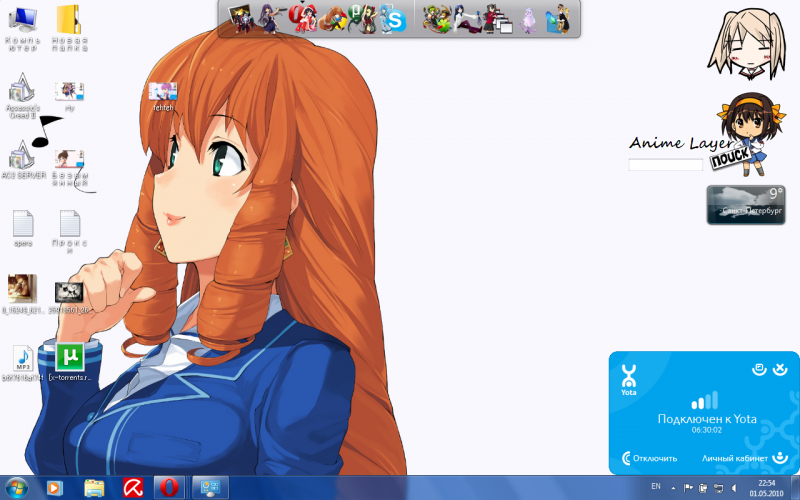800x500 pixels.
Task: Close the Yota connection widget
Action: tap(780, 369)
